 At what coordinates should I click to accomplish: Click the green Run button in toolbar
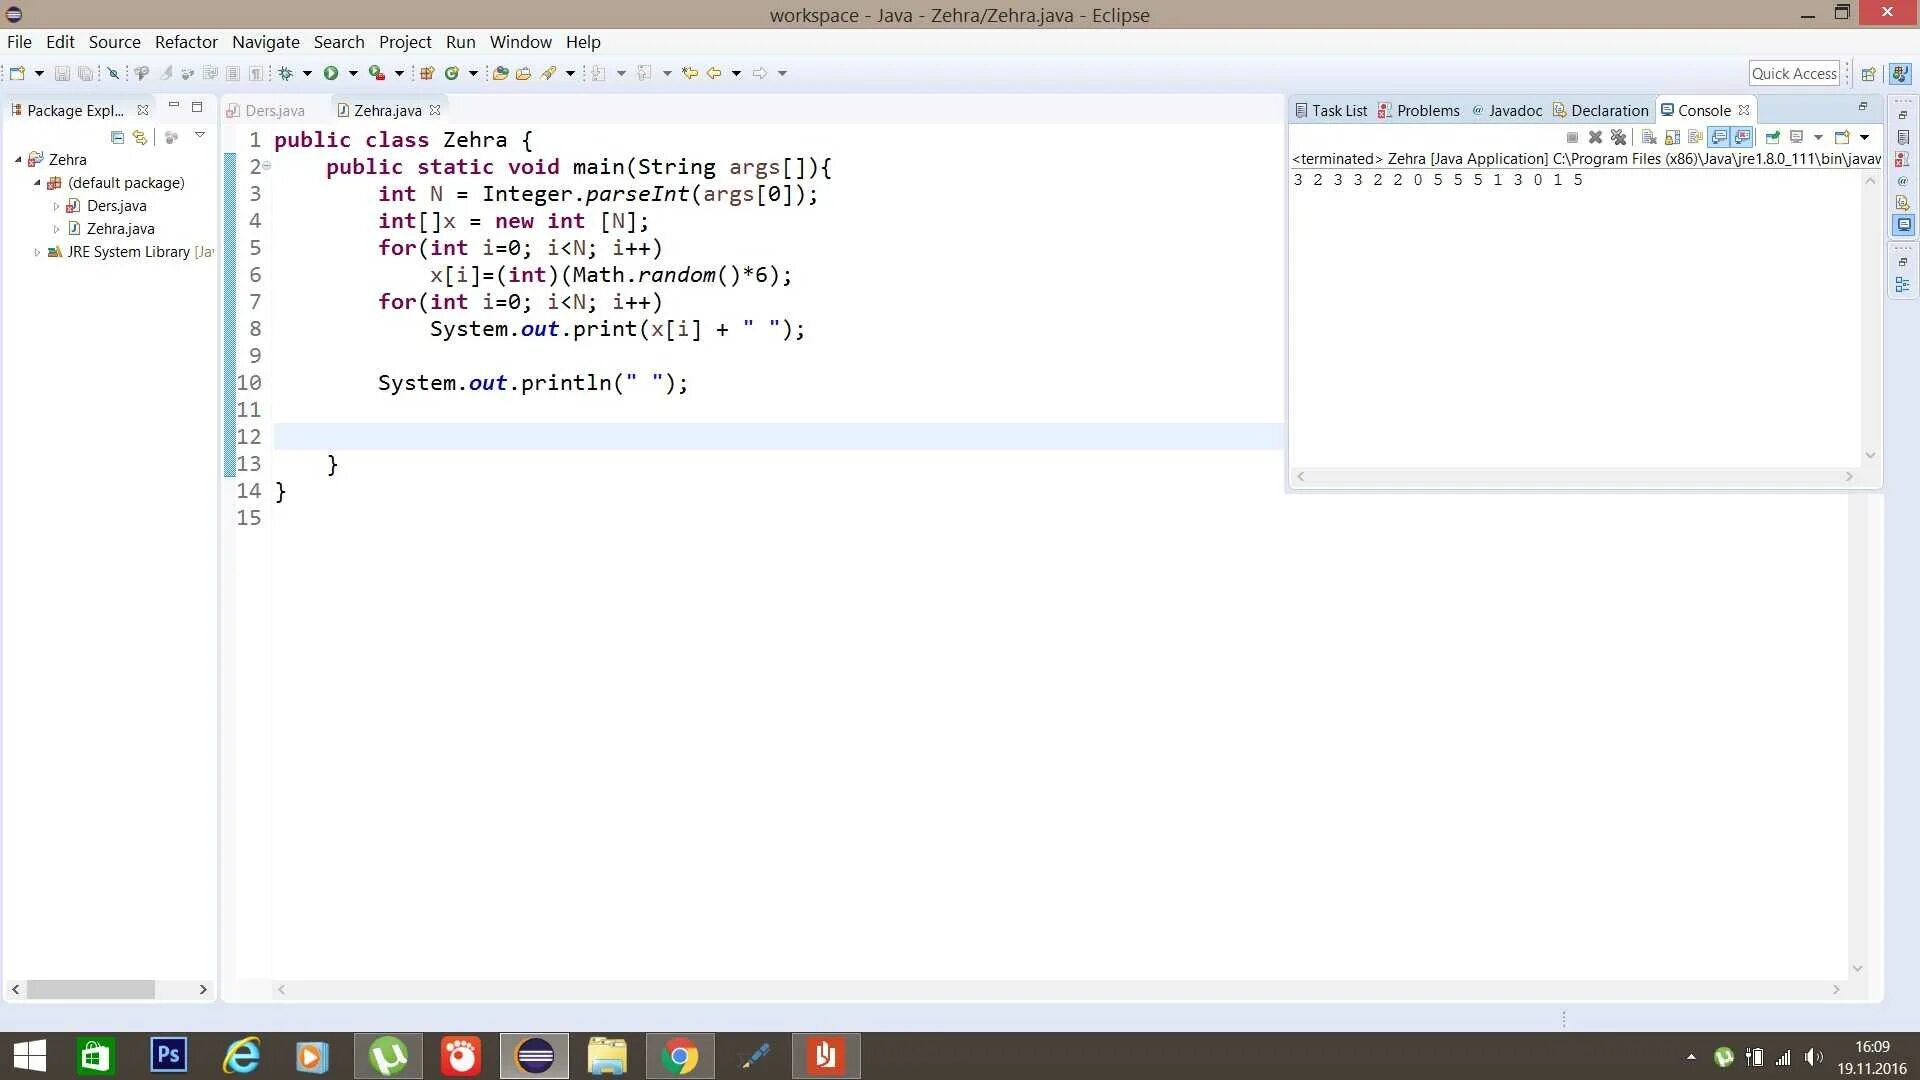point(331,73)
